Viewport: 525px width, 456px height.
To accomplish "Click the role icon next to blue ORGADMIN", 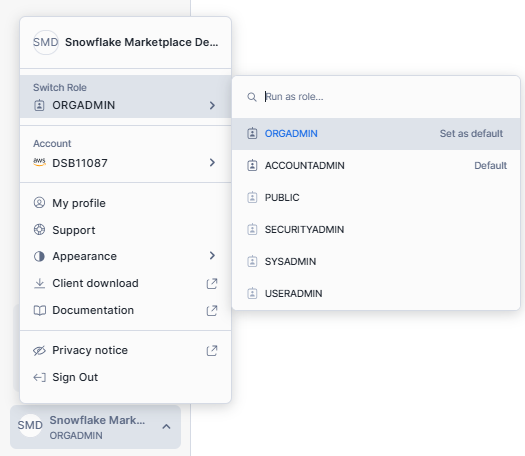I will 252,133.
